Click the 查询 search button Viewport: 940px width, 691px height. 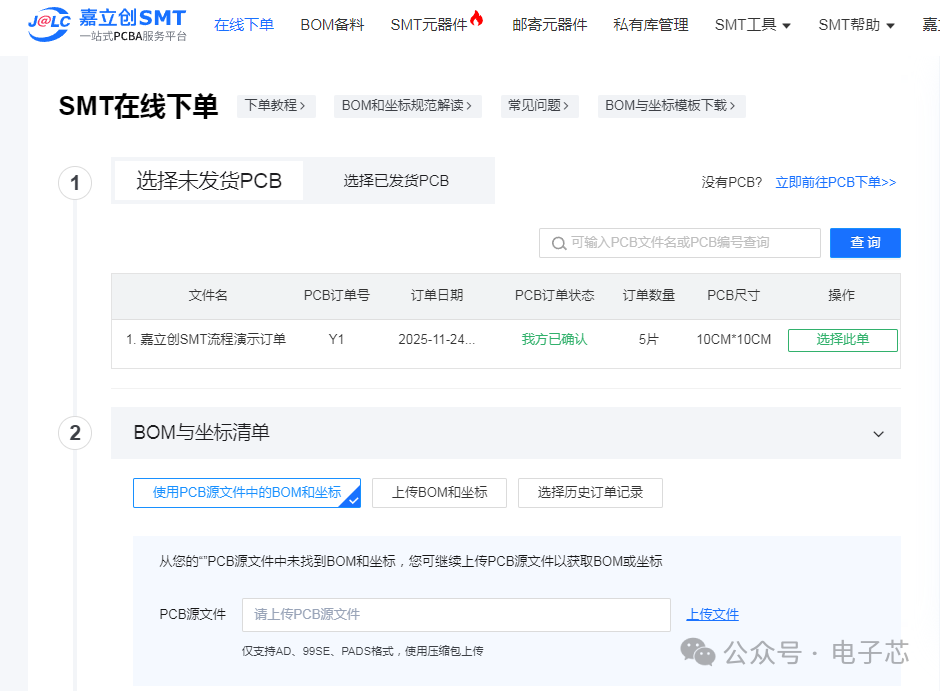pos(864,242)
